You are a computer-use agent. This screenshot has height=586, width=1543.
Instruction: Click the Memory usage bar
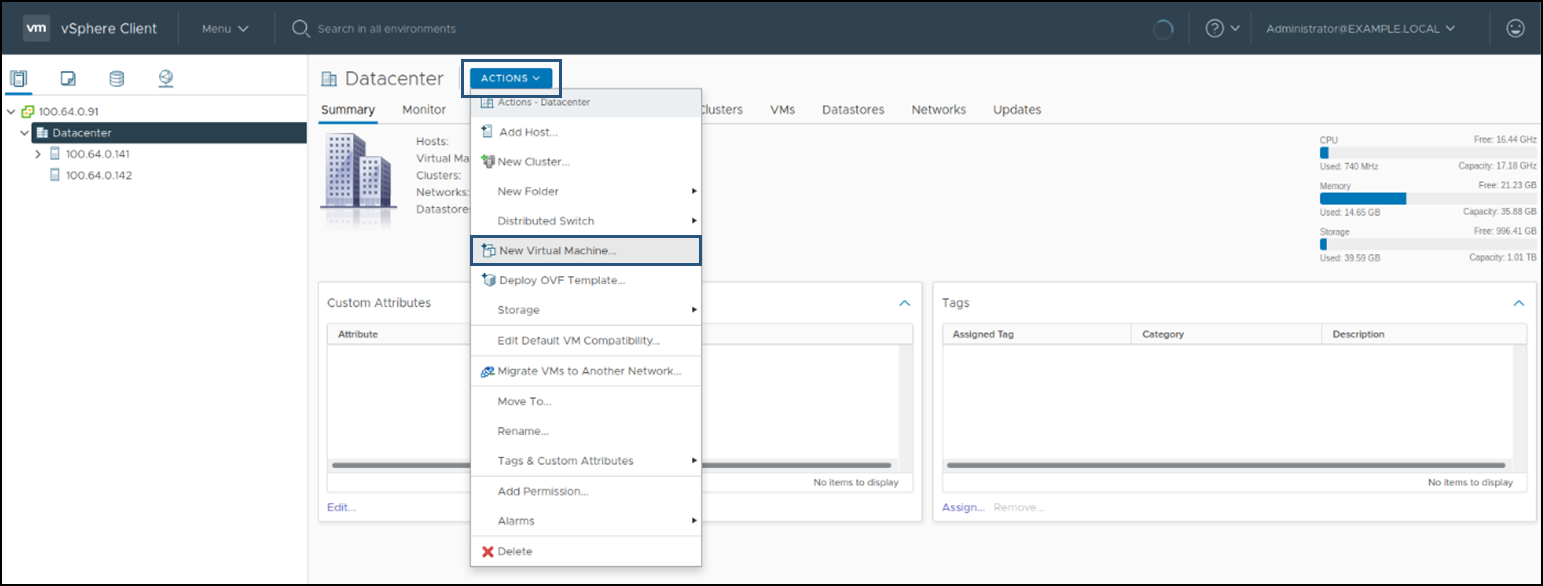[1428, 198]
